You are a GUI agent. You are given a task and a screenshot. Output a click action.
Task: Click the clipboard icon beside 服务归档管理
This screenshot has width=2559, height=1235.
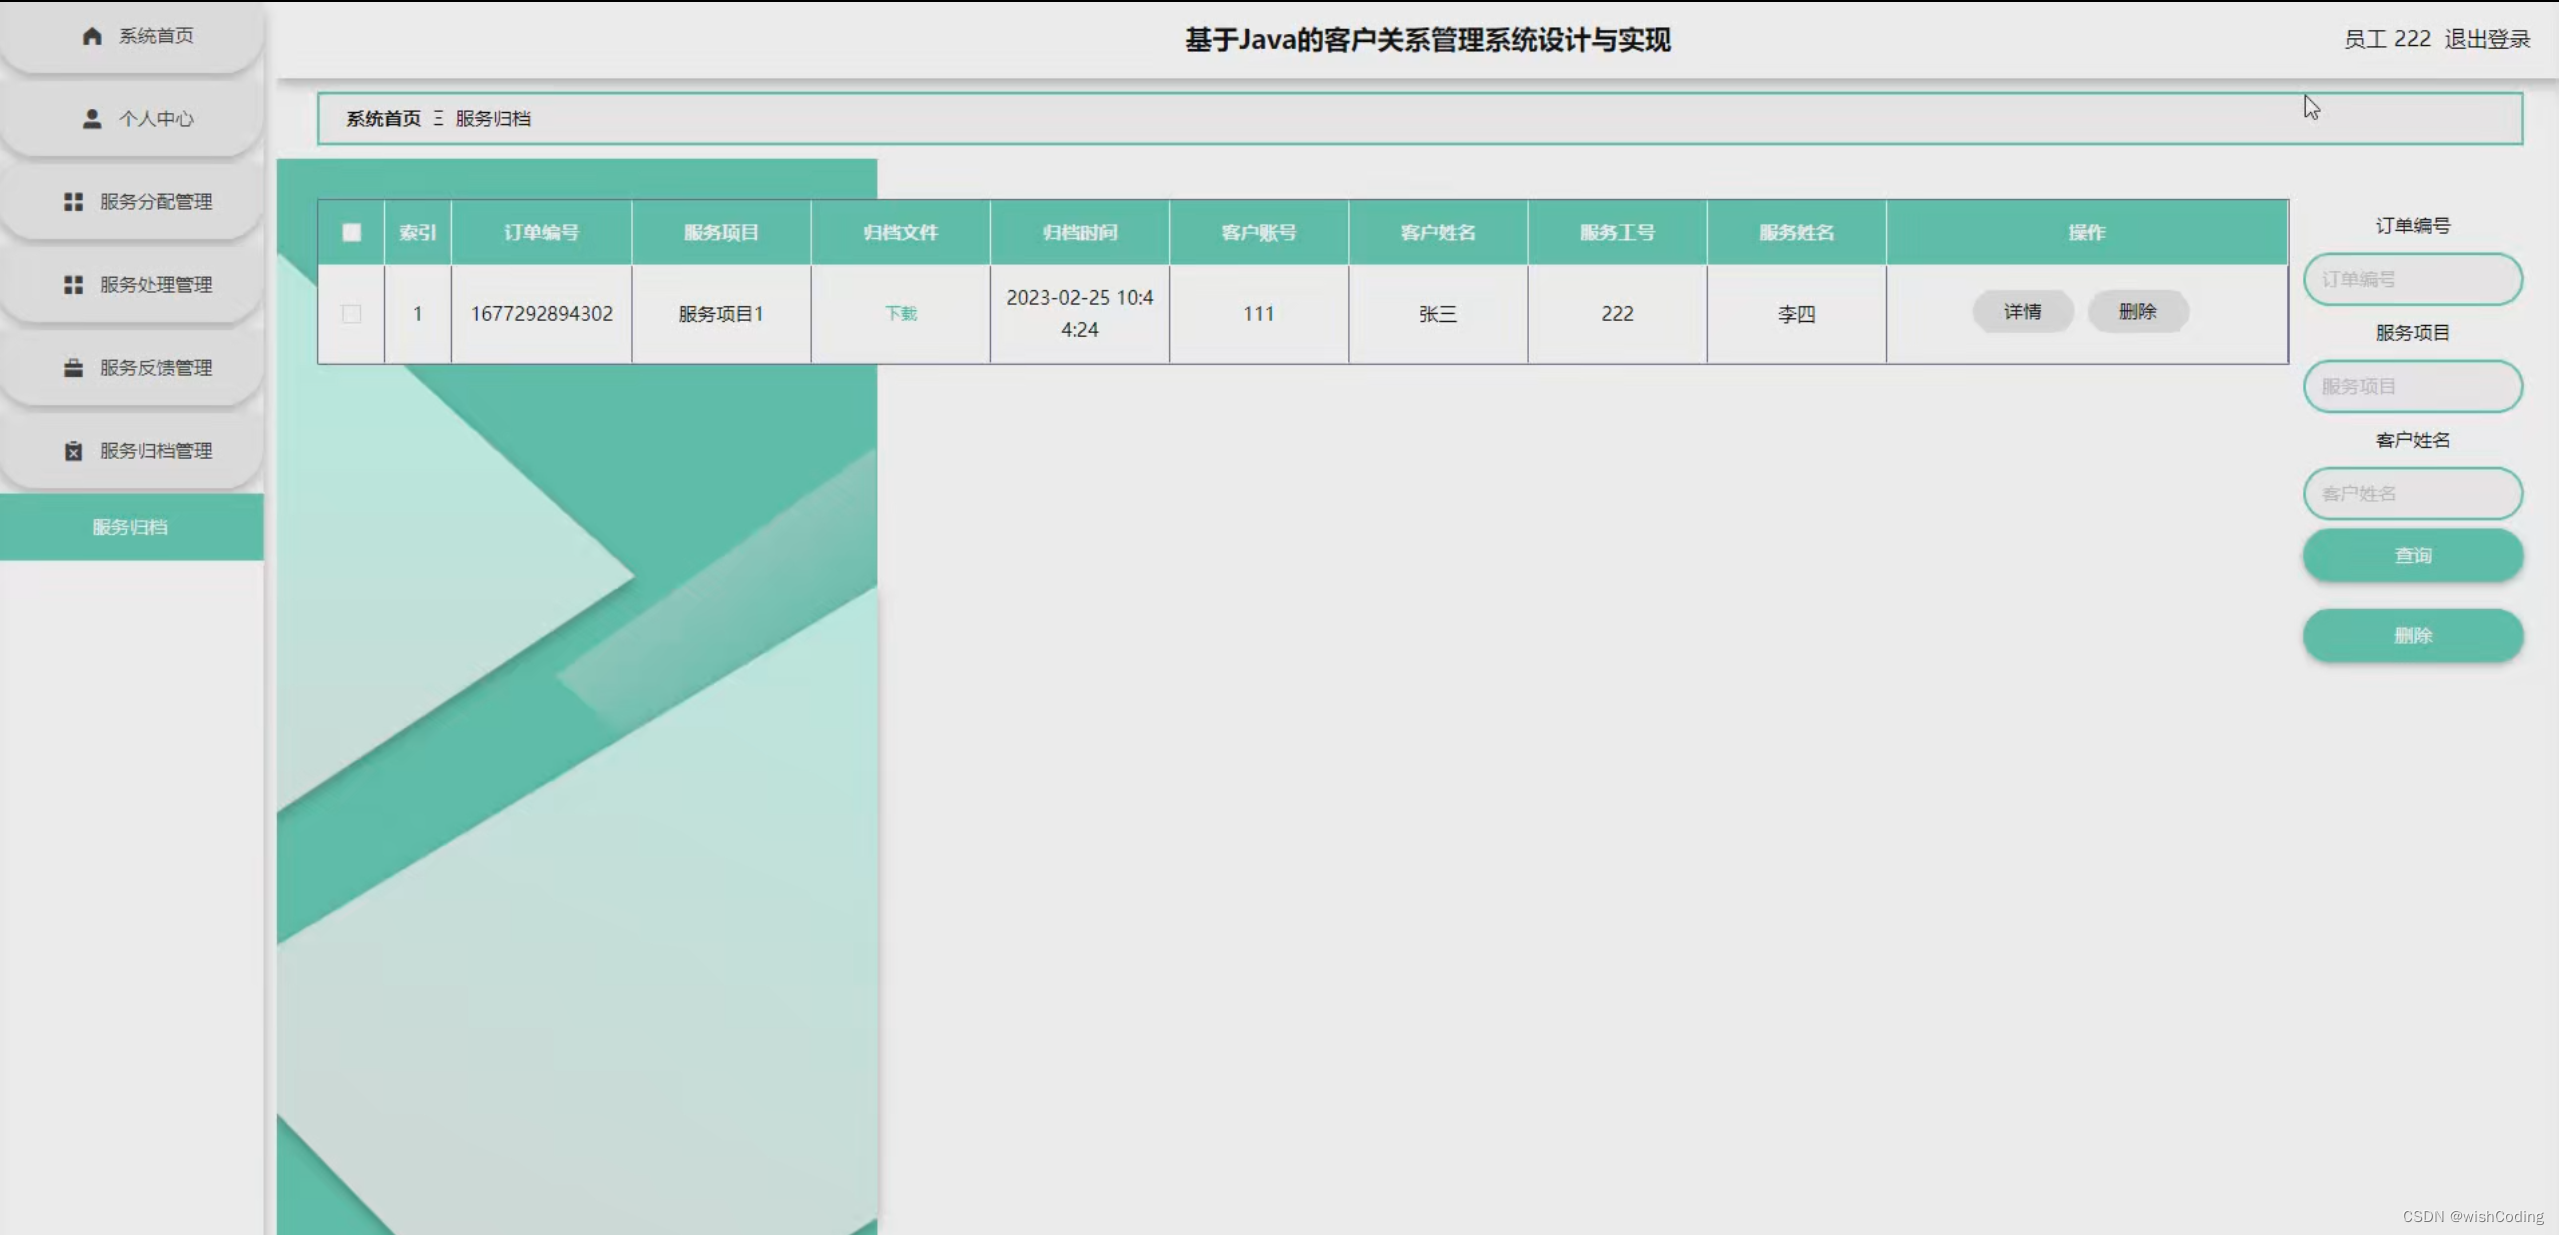point(73,451)
